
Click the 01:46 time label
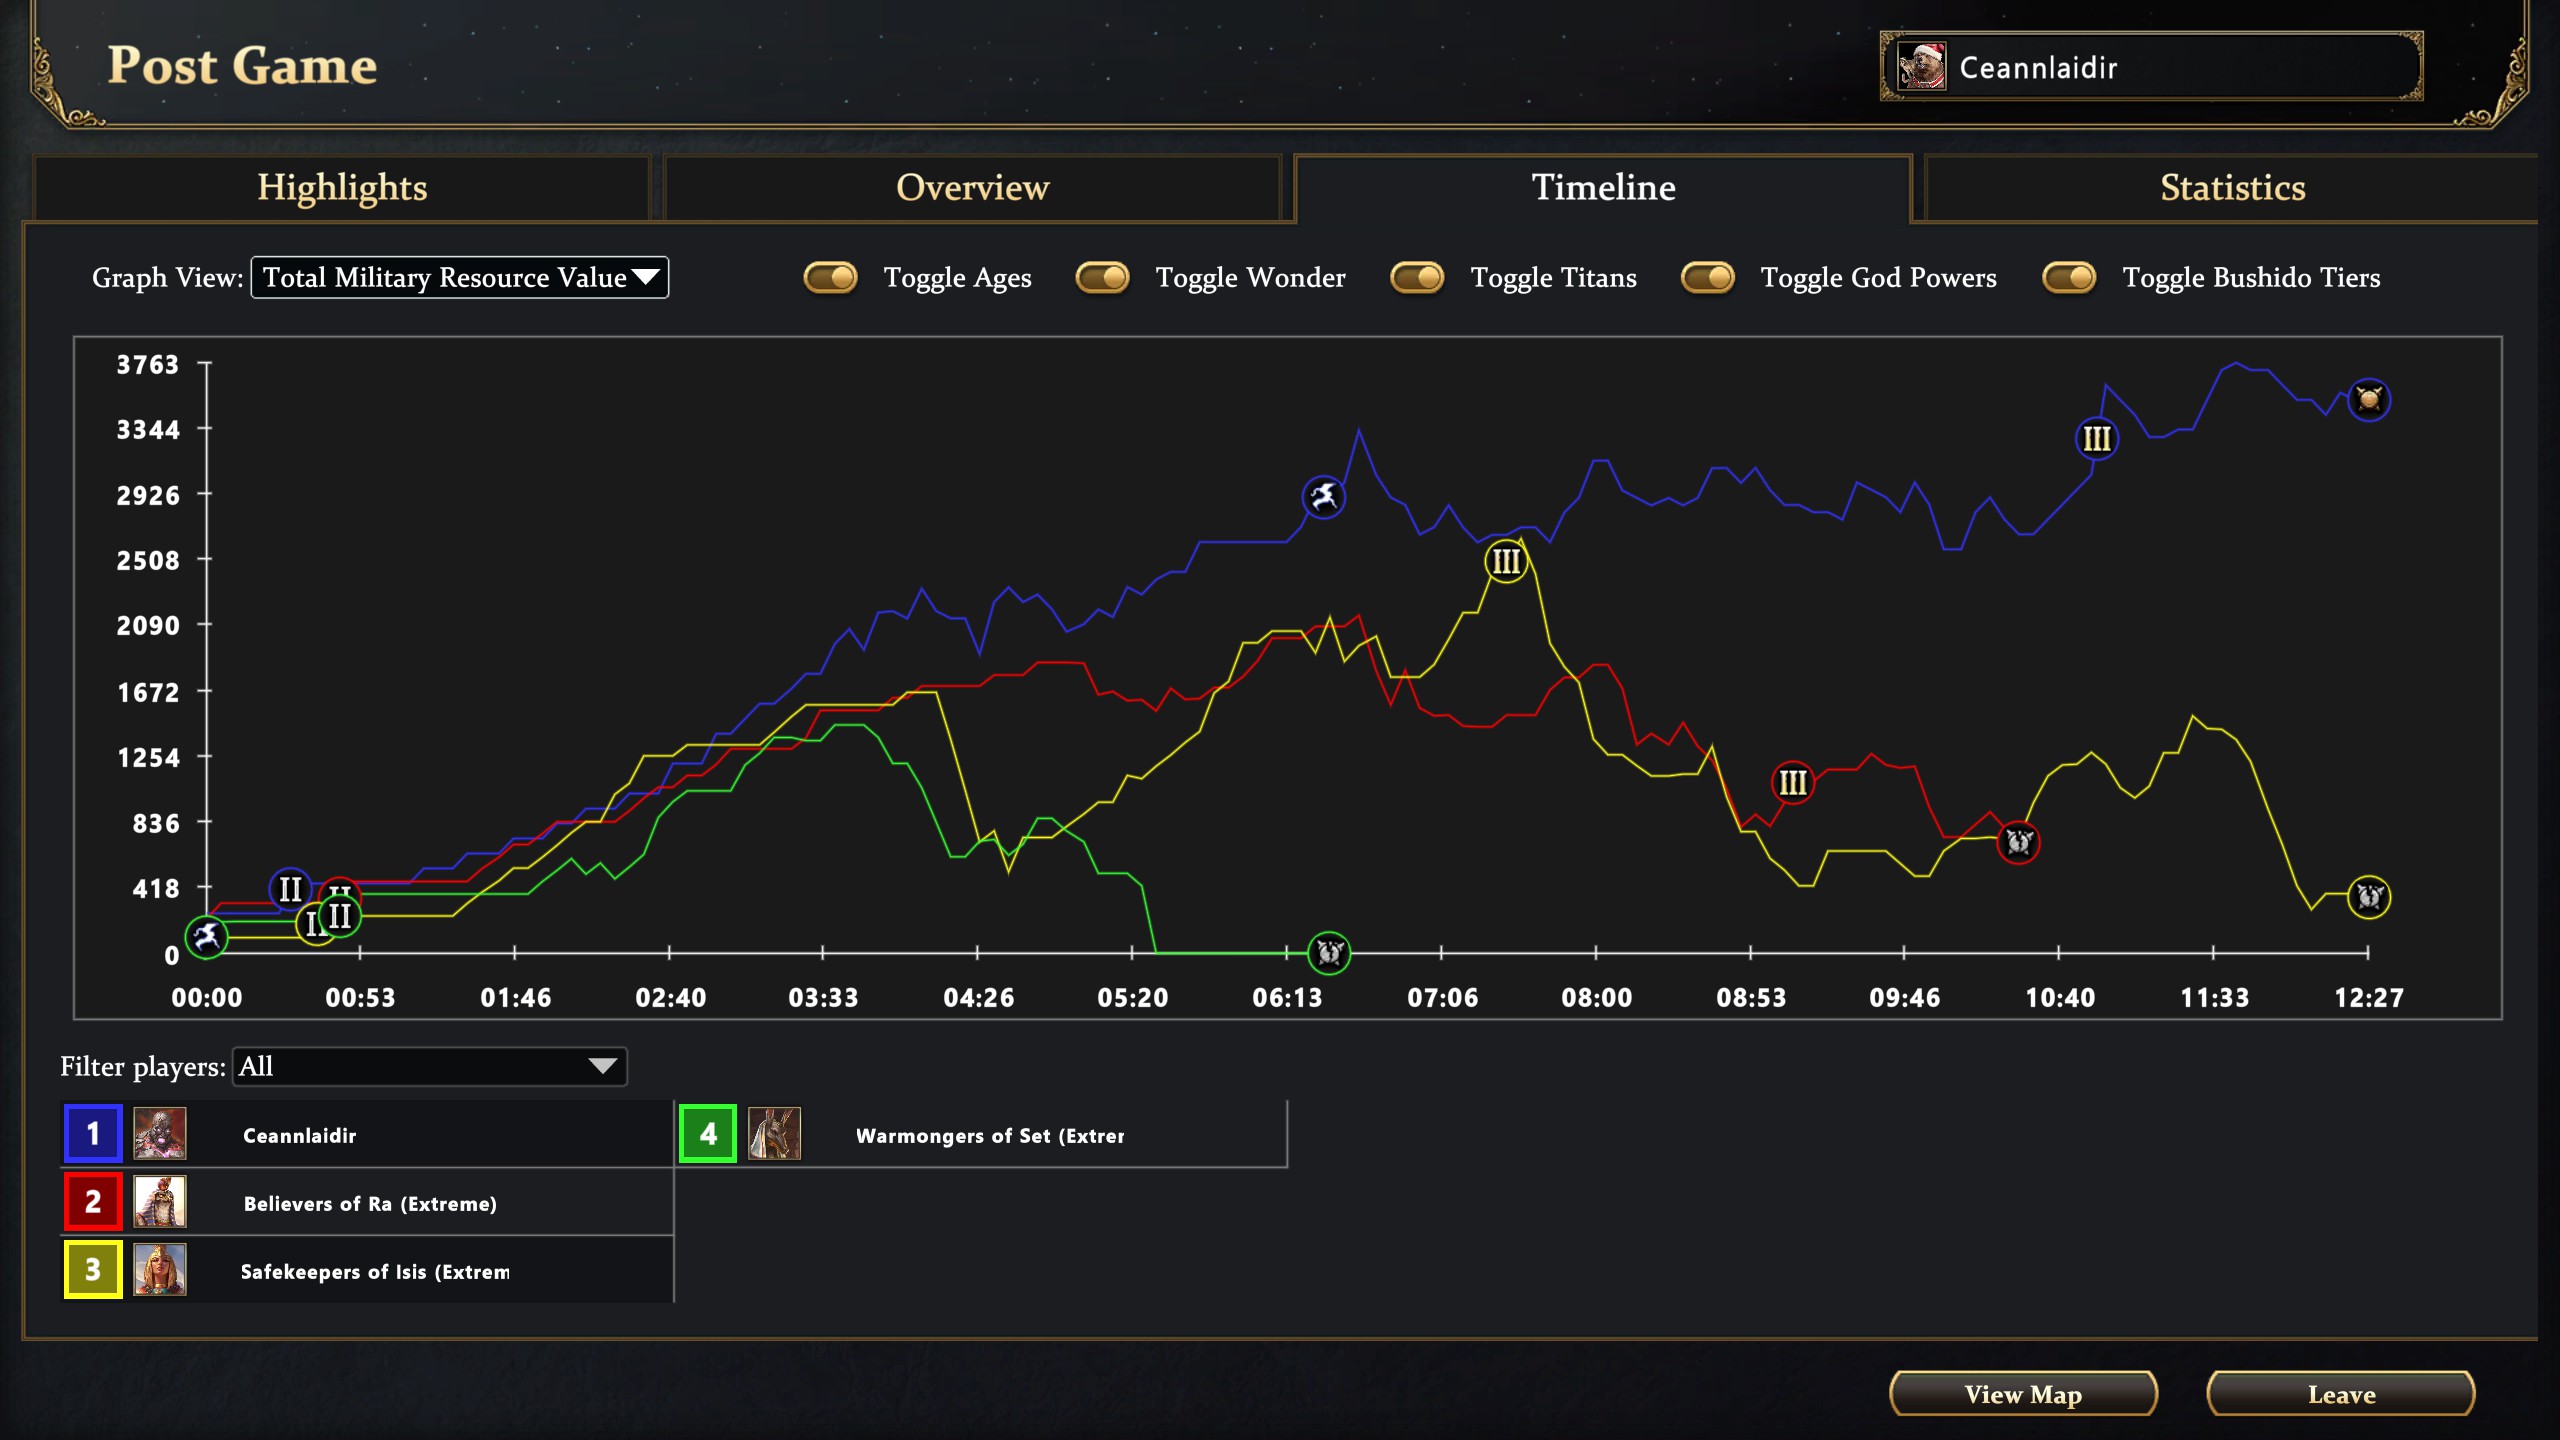tap(516, 998)
